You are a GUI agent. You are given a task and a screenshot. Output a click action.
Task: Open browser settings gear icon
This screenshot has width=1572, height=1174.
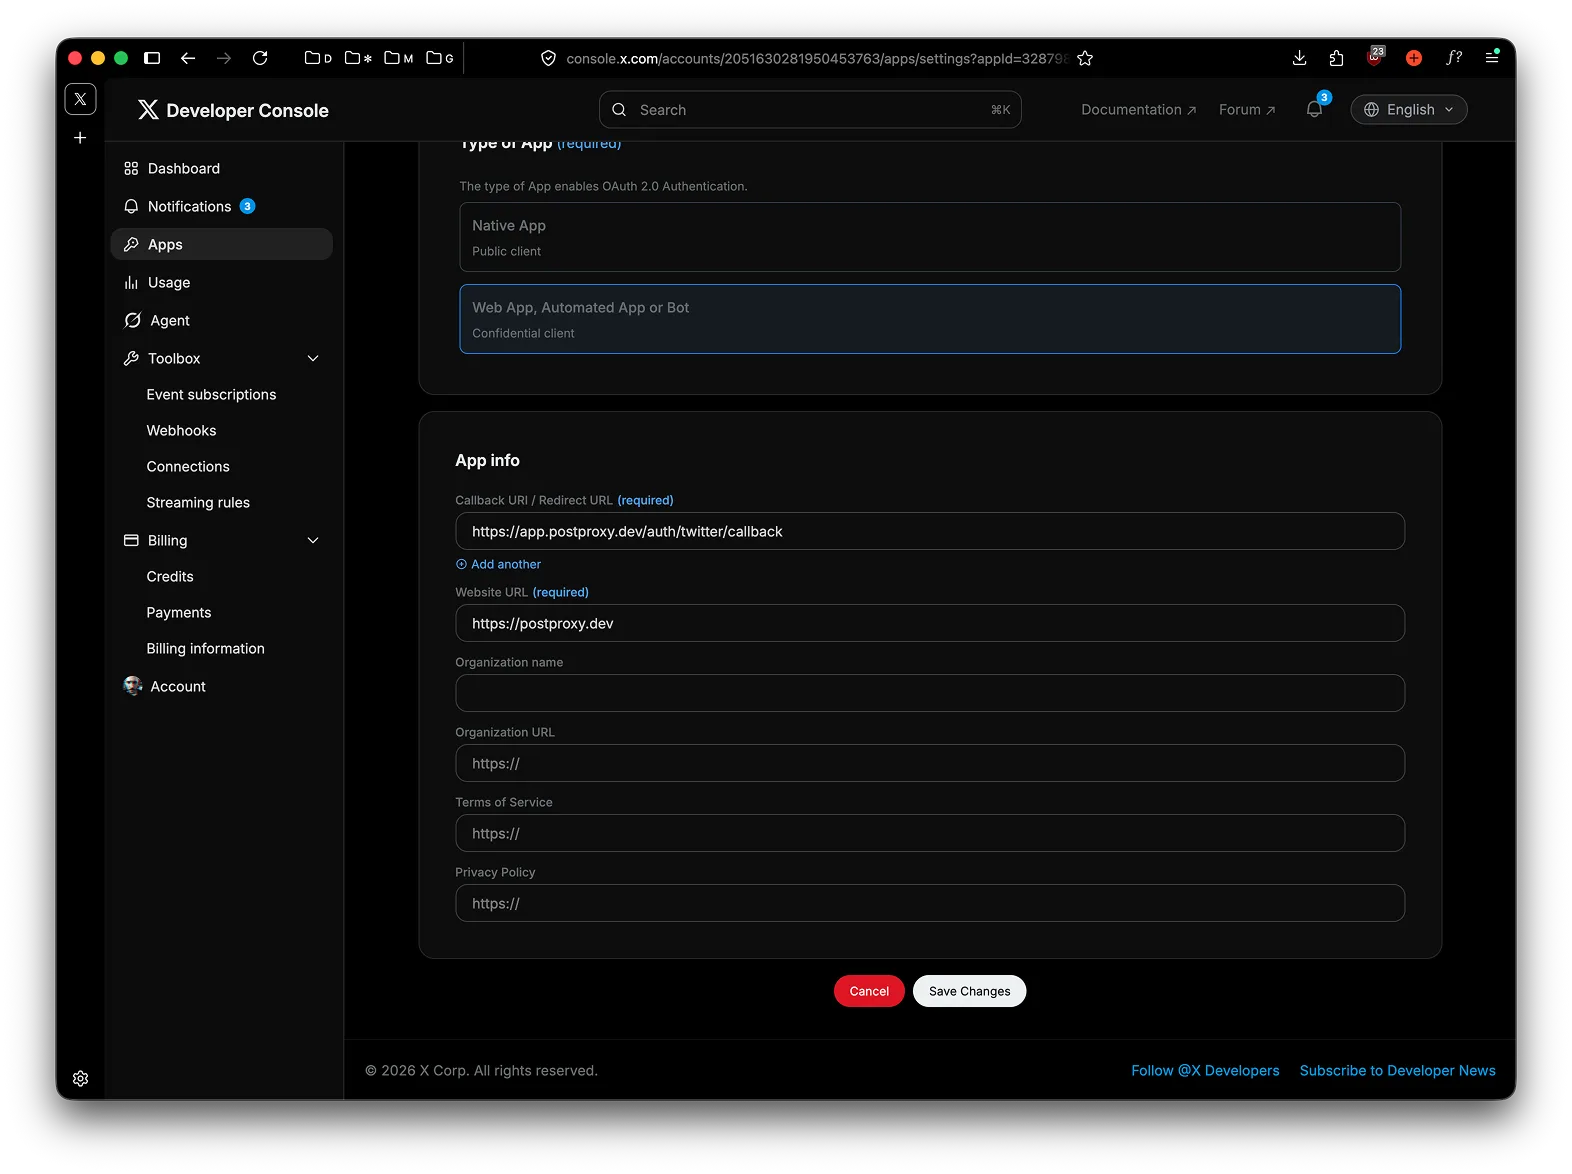(80, 1078)
